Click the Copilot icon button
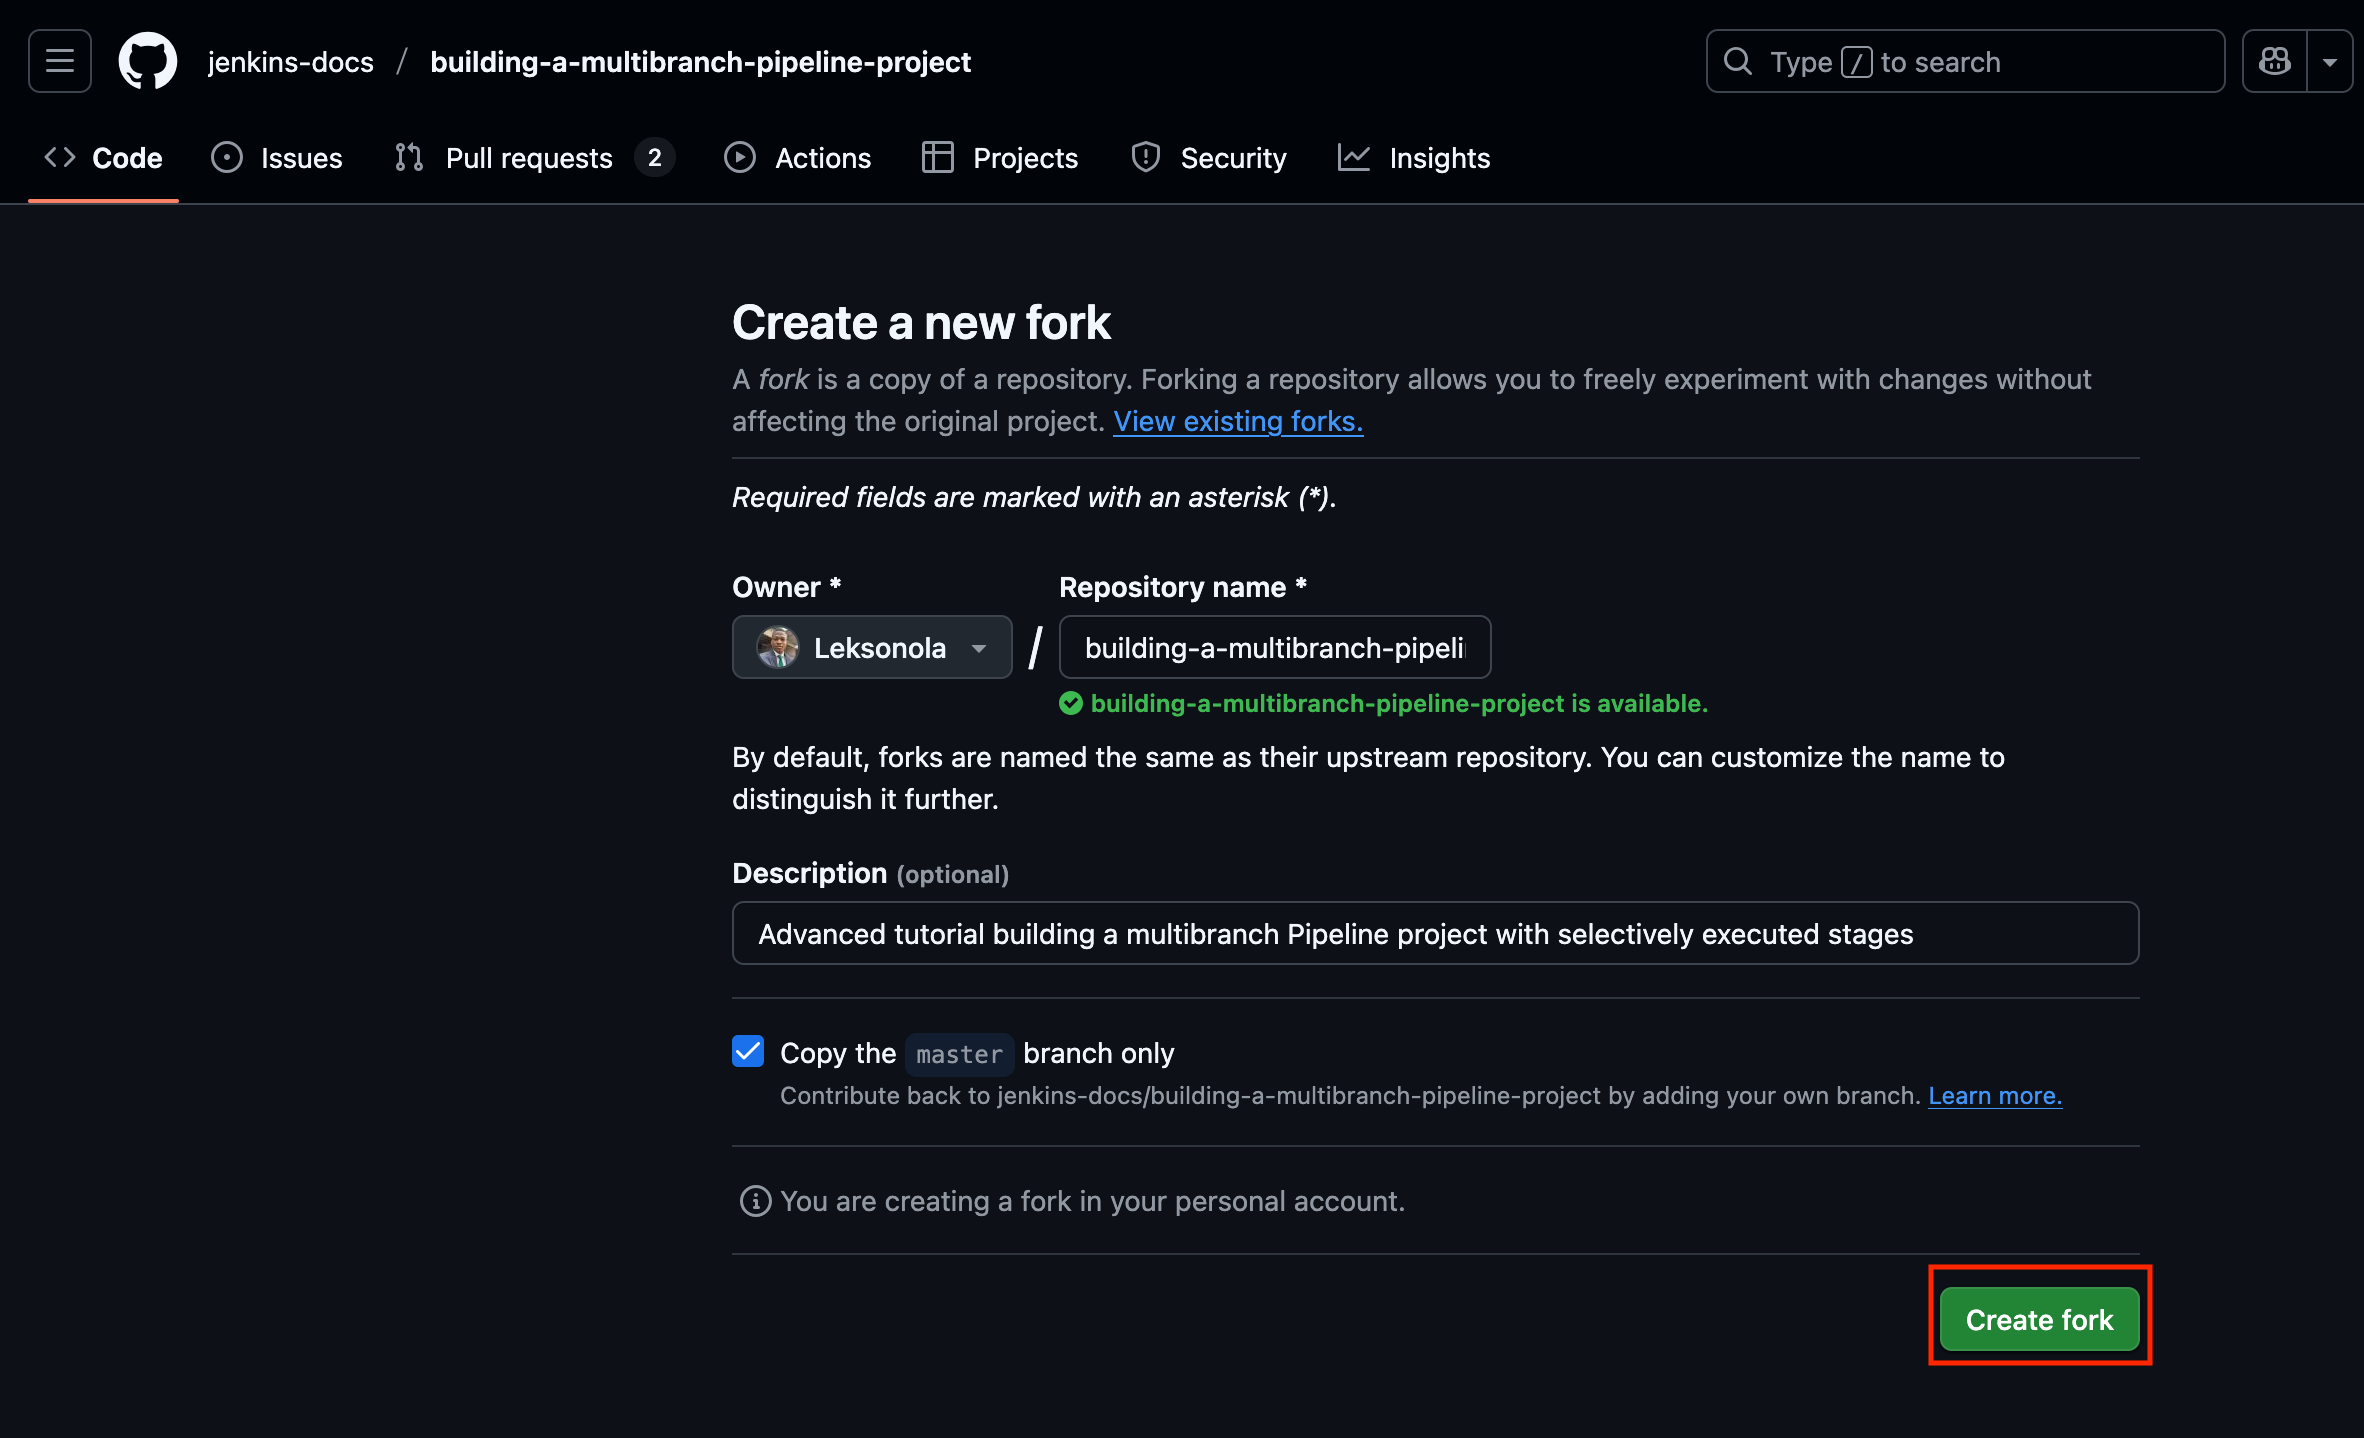The width and height of the screenshot is (2364, 1438). pyautogui.click(x=2275, y=61)
